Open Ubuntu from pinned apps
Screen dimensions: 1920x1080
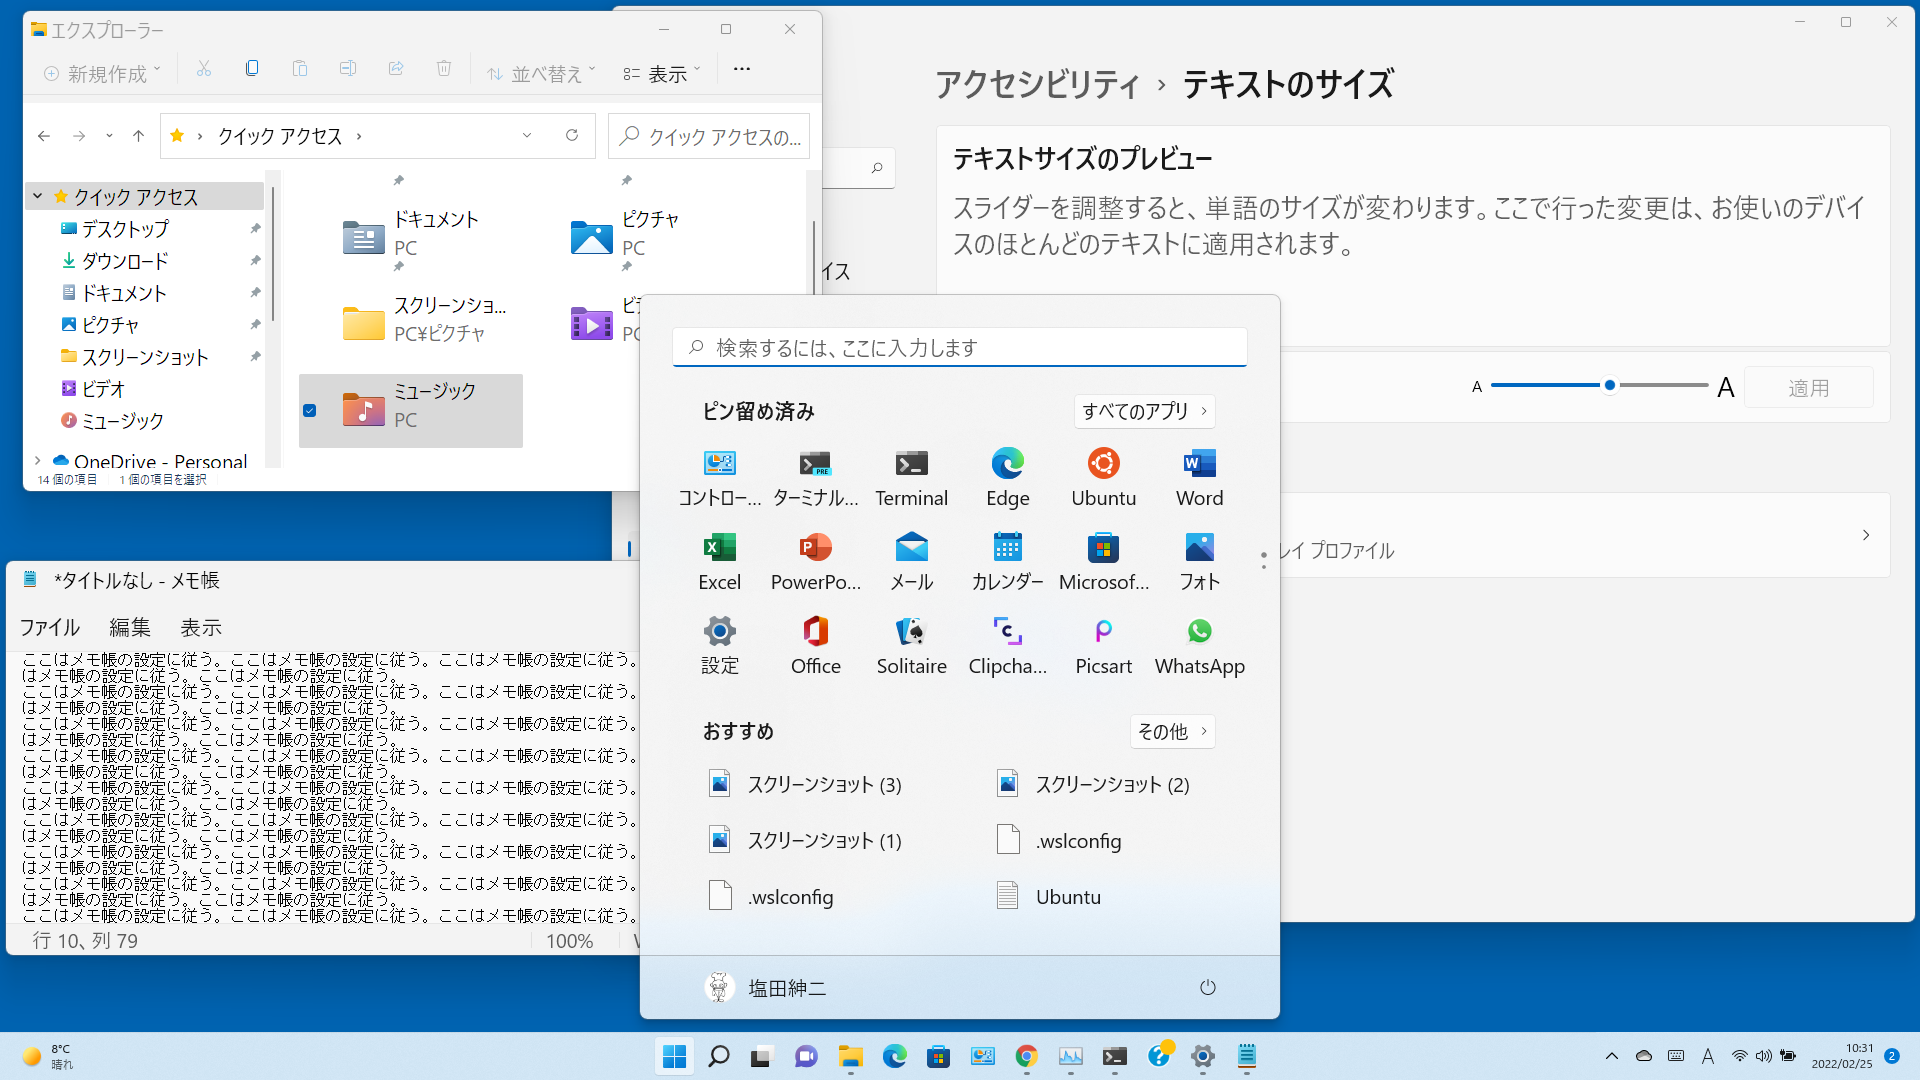click(x=1103, y=477)
